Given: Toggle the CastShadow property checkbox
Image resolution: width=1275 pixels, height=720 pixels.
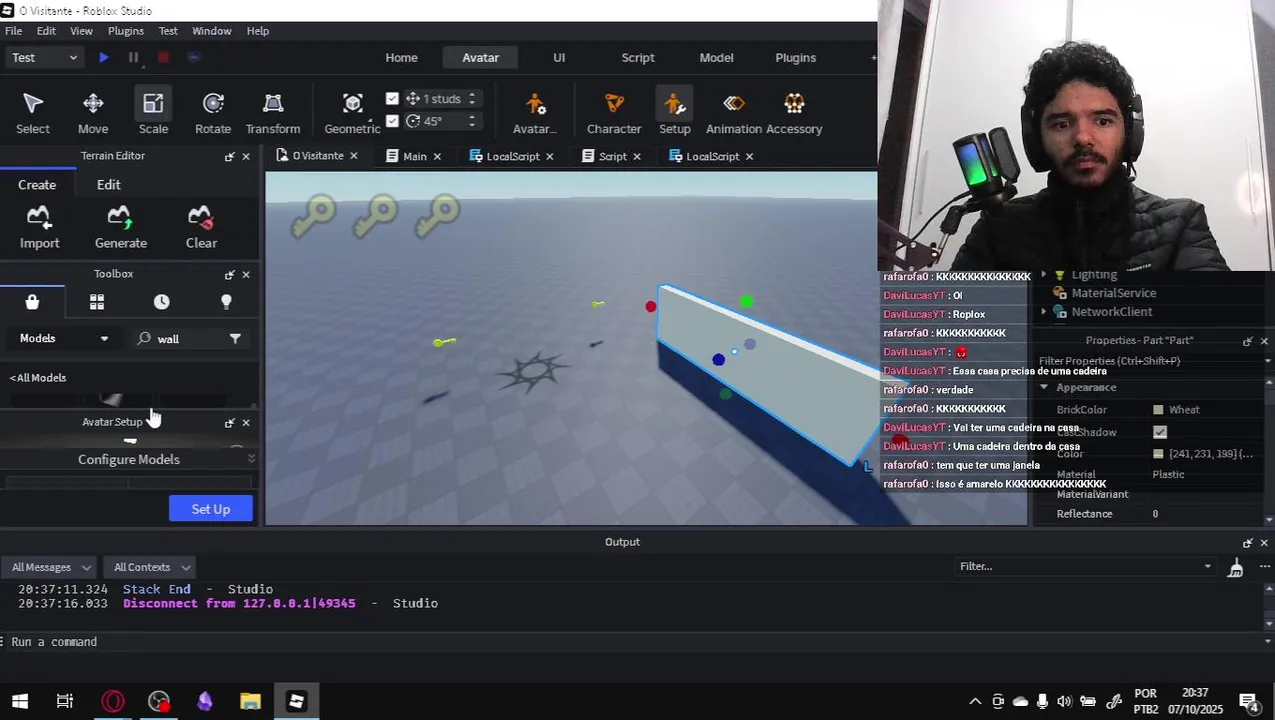Looking at the screenshot, I should pyautogui.click(x=1160, y=432).
